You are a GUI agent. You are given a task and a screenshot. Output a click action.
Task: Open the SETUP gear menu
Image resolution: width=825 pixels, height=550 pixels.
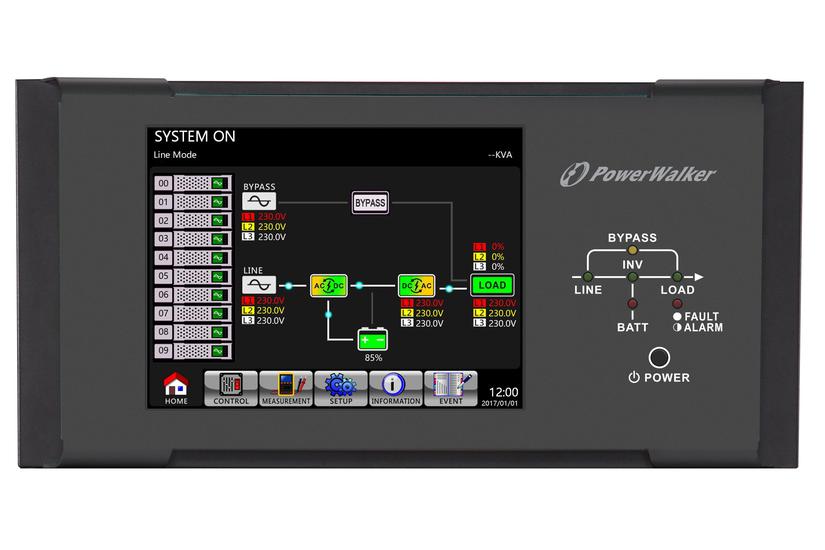point(341,388)
